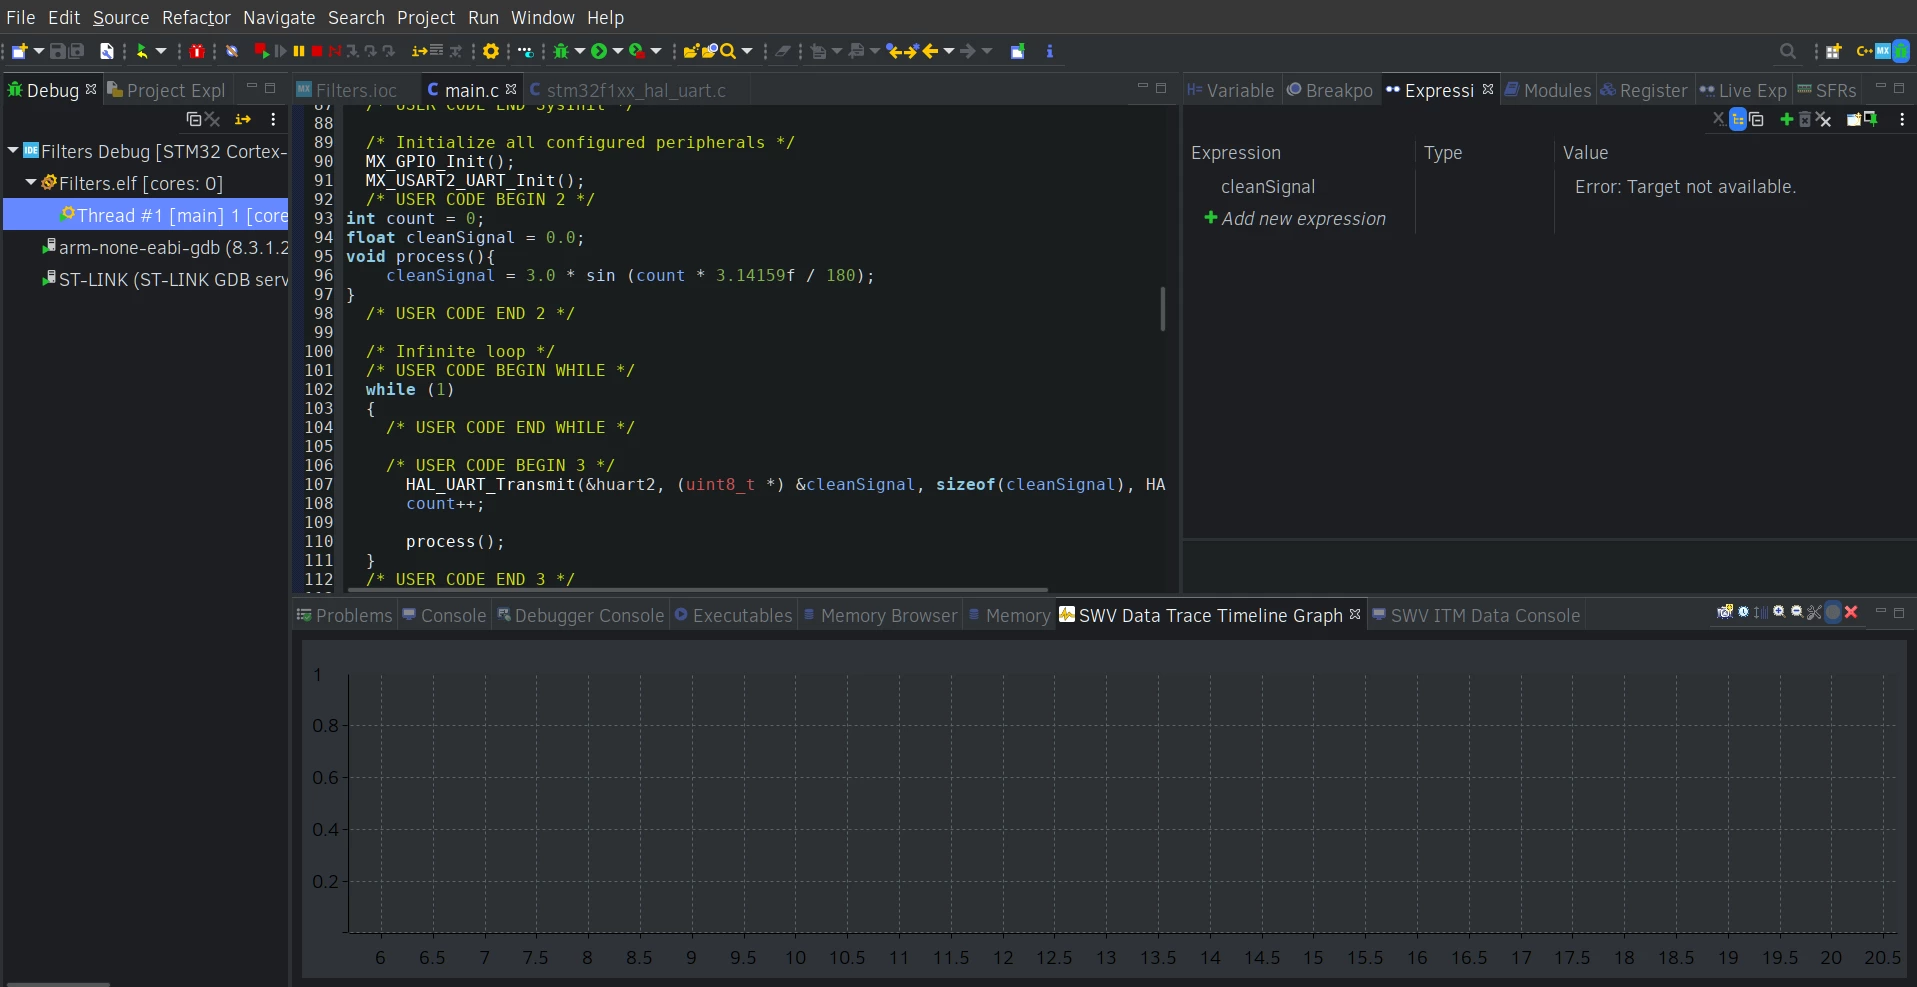Viewport: 1917px width, 987px height.
Task: Switch to the Project Explorer tab
Action: pyautogui.click(x=168, y=90)
